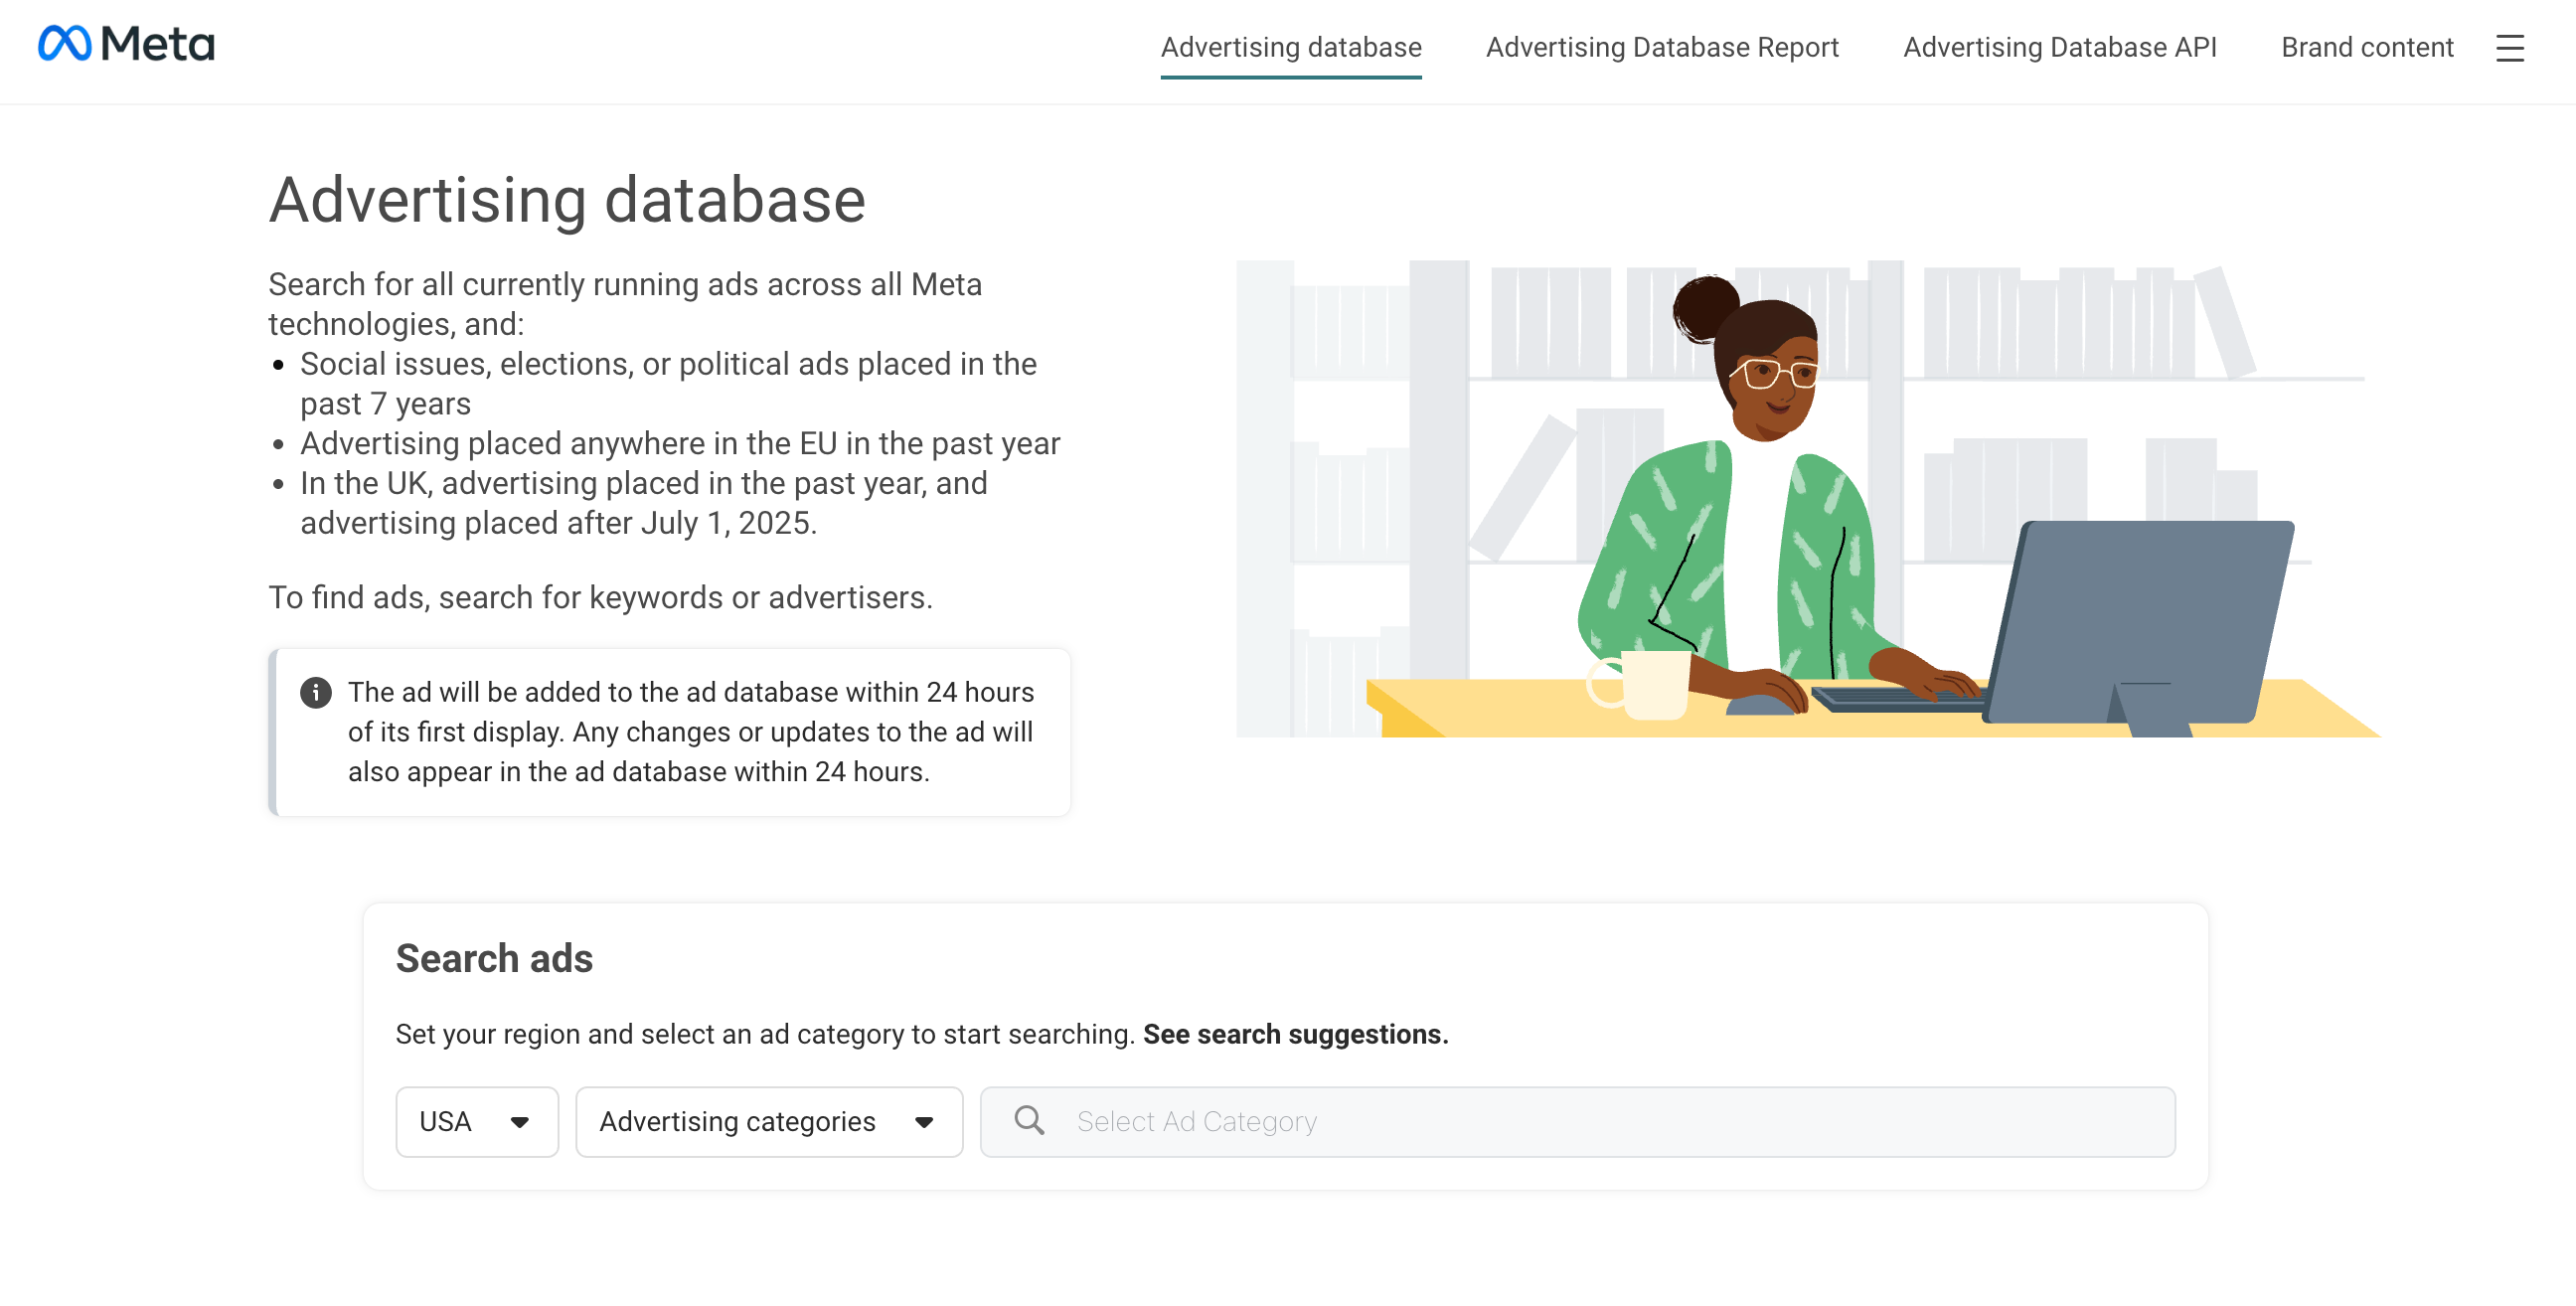Click the woman at computer illustration
This screenshot has height=1306, width=2576.
(1808, 499)
